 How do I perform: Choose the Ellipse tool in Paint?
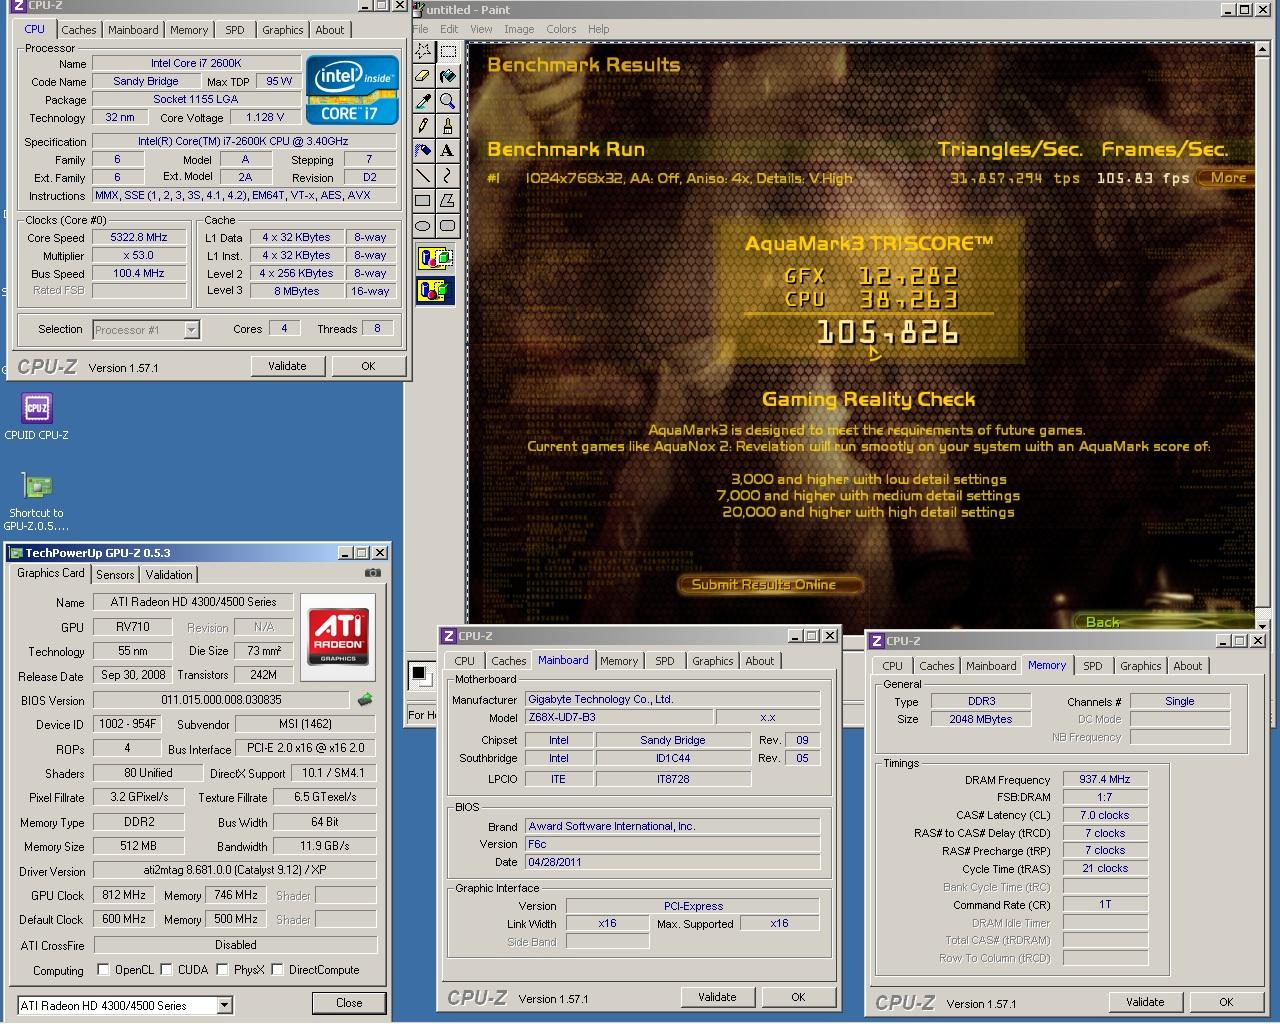[x=423, y=226]
